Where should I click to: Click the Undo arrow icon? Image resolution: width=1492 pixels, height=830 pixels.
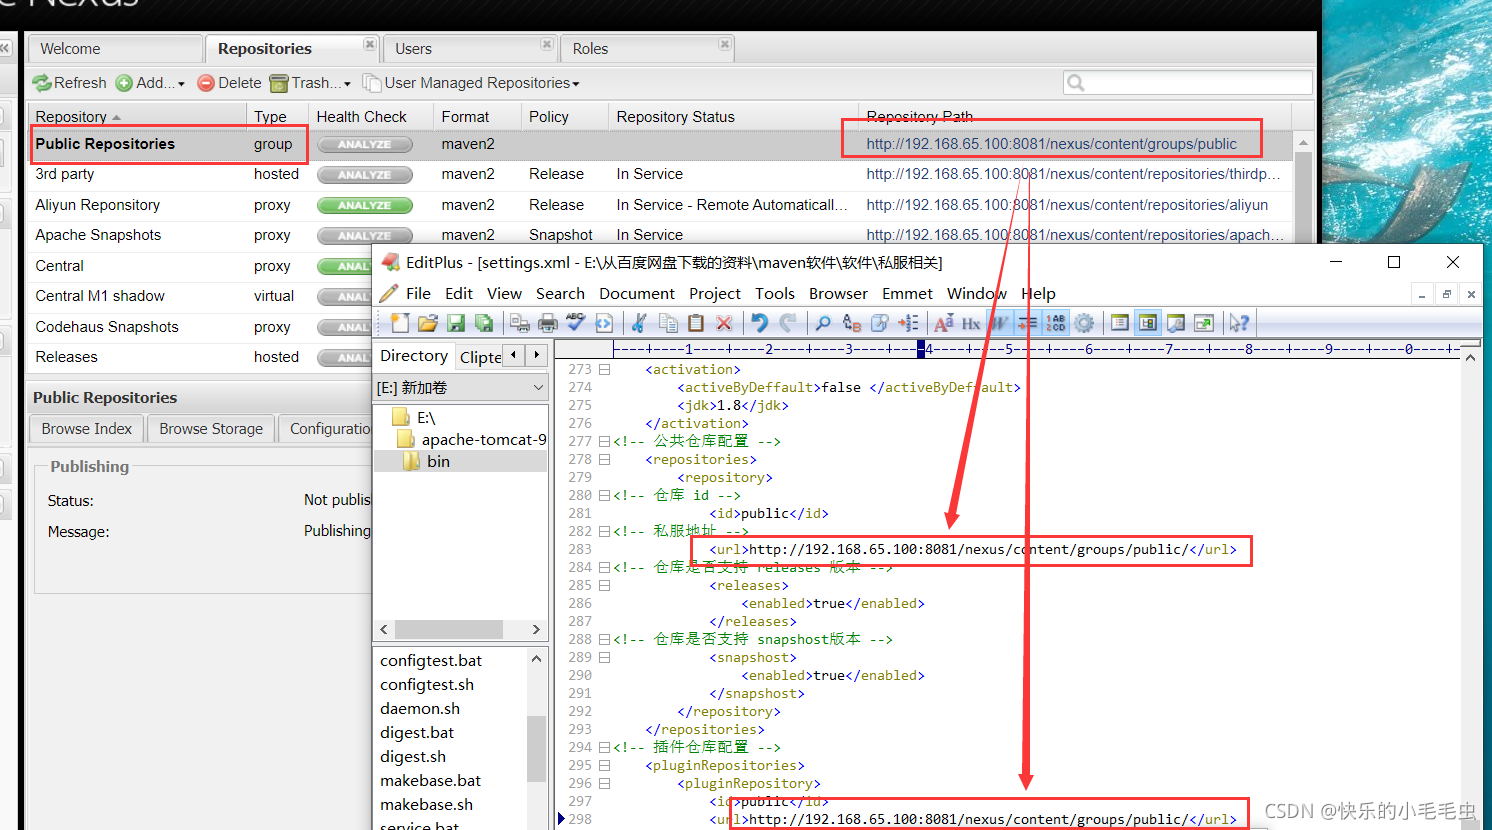coord(760,323)
